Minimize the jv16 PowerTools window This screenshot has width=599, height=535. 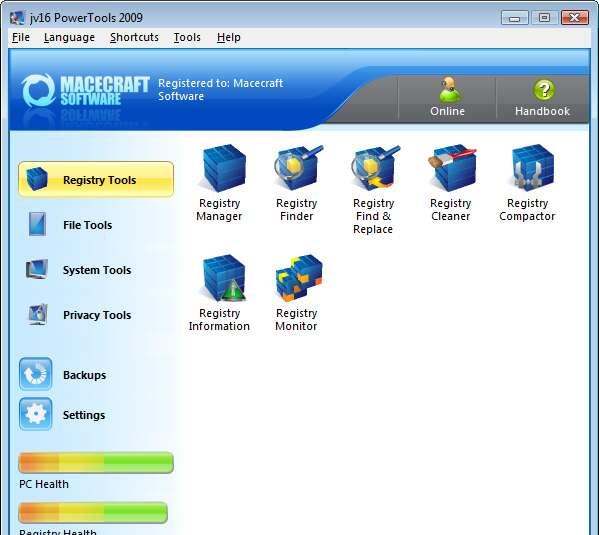tap(515, 18)
